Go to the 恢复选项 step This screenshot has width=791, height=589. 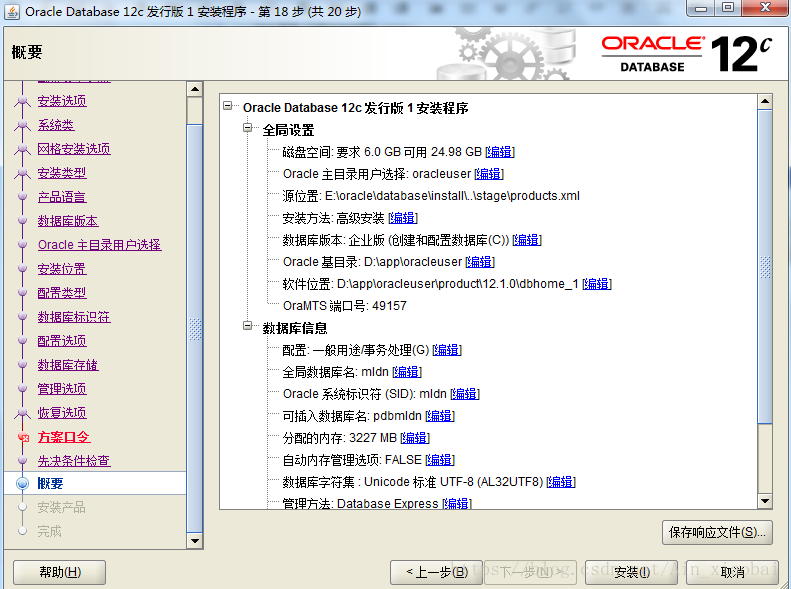pos(62,413)
